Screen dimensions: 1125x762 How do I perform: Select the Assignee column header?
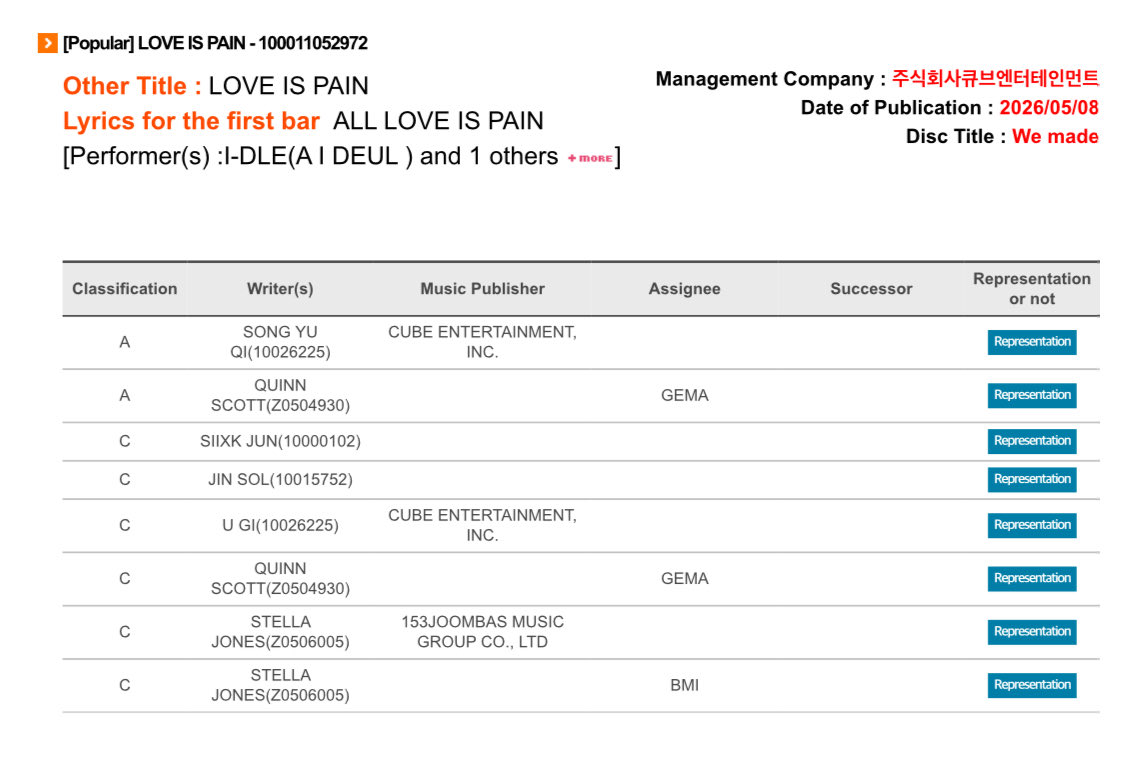684,289
